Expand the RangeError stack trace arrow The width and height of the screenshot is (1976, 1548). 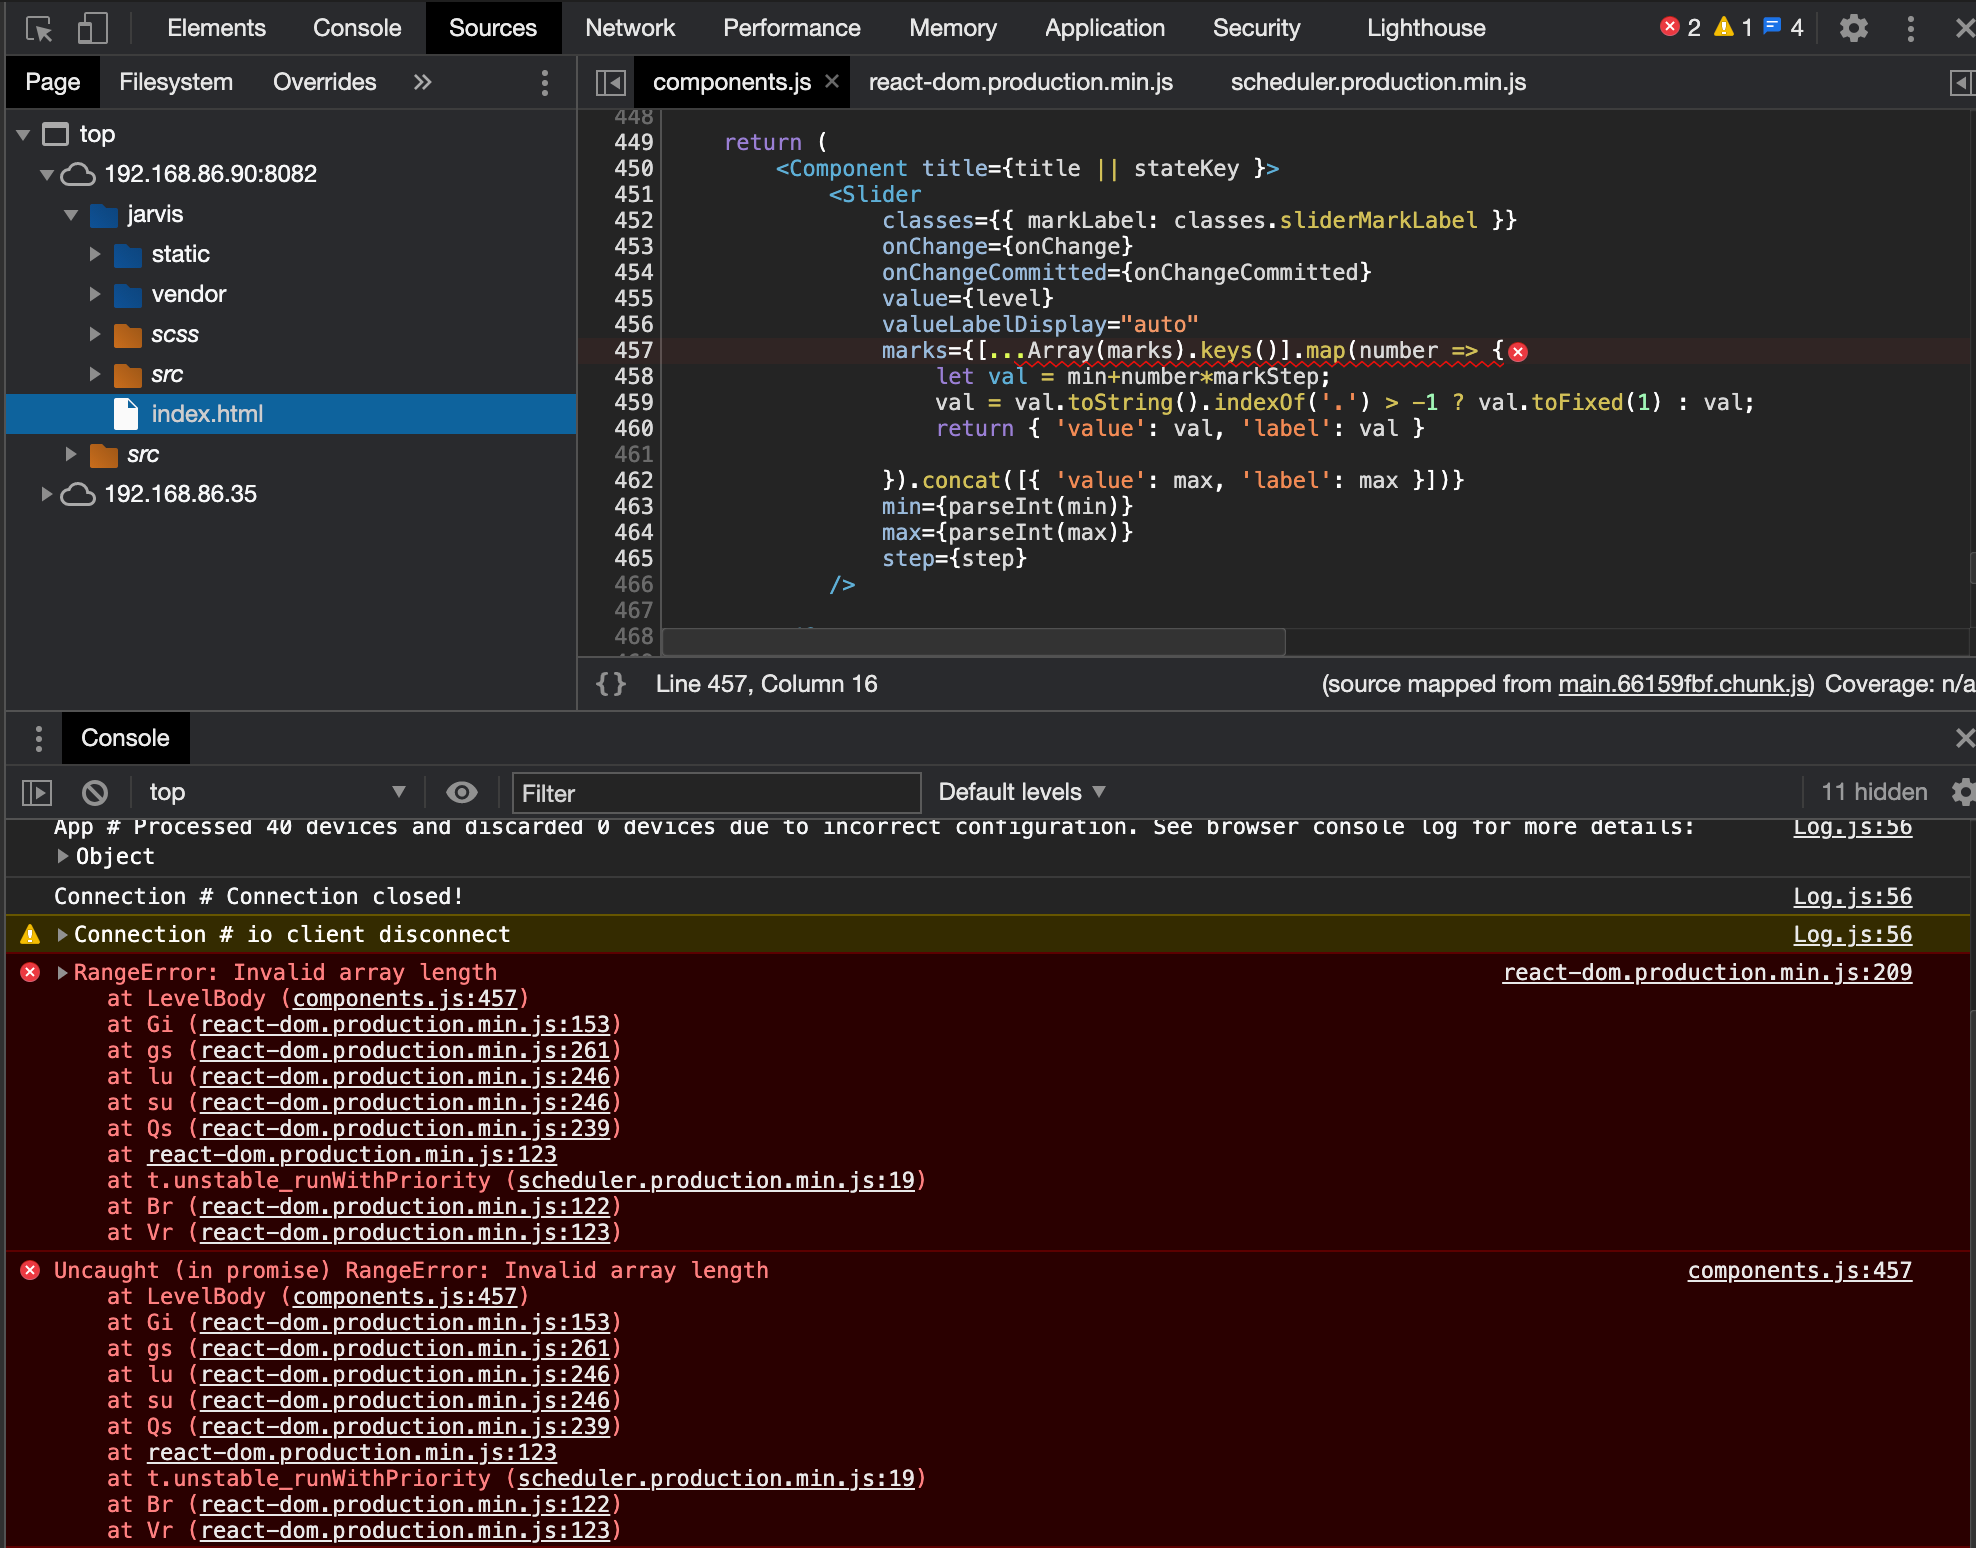(62, 972)
